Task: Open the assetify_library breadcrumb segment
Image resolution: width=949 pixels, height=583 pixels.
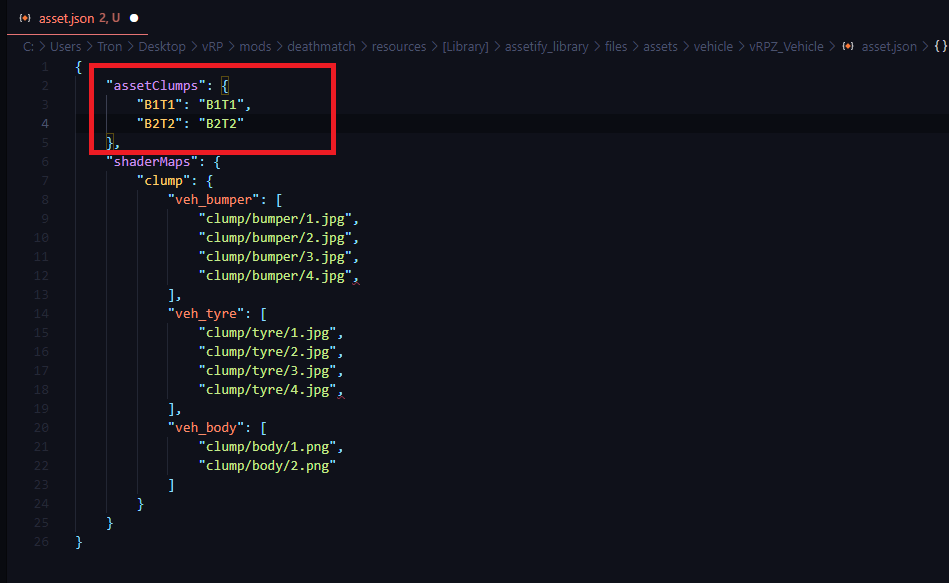Action: click(547, 47)
